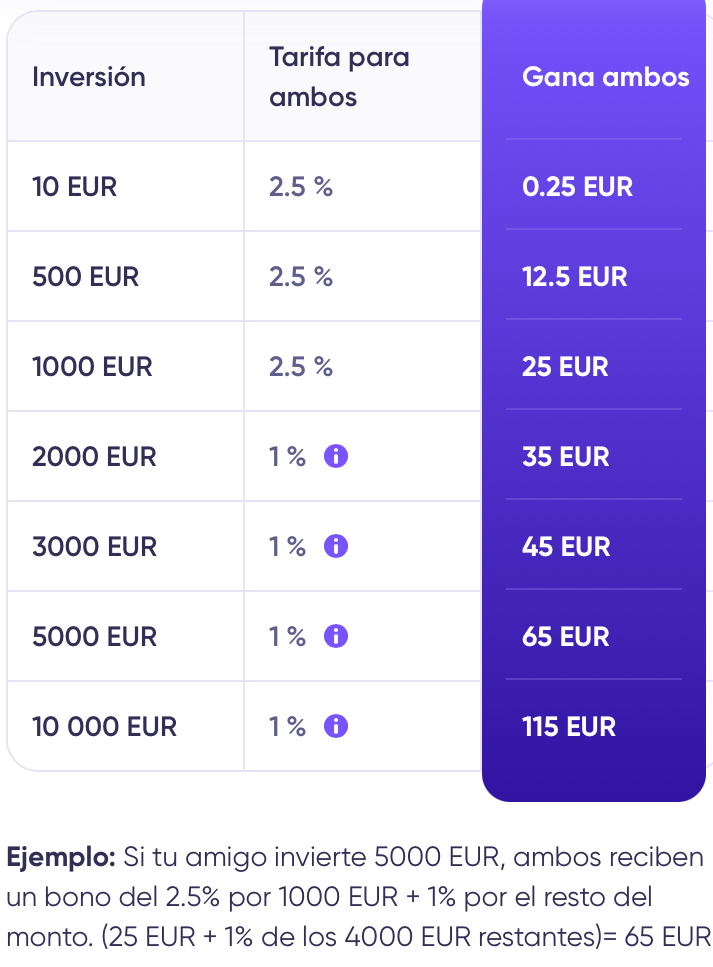713x967 pixels.
Task: Click the 115 EUR reward value
Action: (569, 727)
